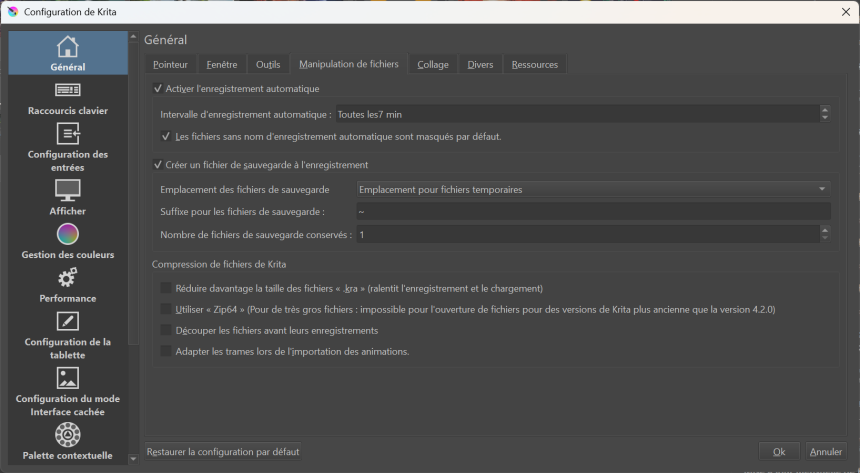
Task: Open the Général settings category icon
Action: tap(67, 47)
